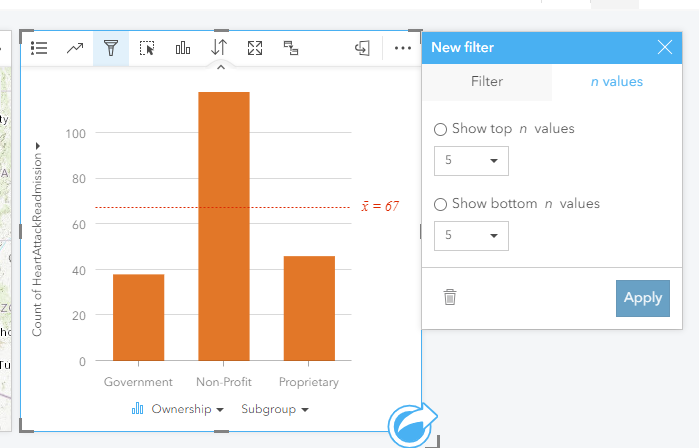This screenshot has width=699, height=448.
Task: Open the legend list icon
Action: coord(40,48)
